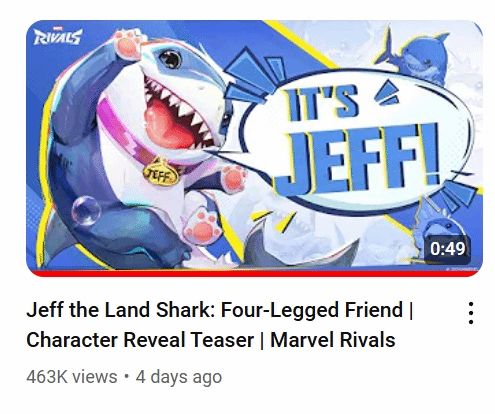This screenshot has width=495, height=414.
Task: Click the word JEFF! in the bubble
Action: click(358, 158)
